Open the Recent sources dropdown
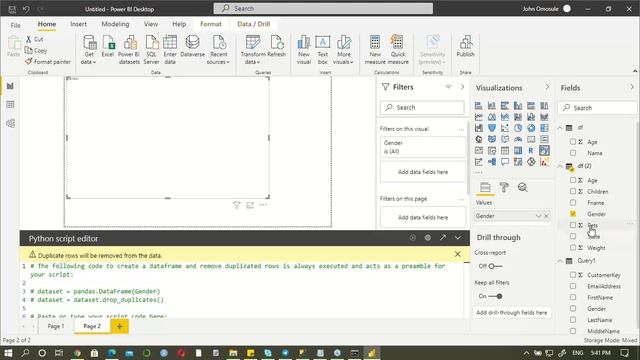 pos(218,50)
